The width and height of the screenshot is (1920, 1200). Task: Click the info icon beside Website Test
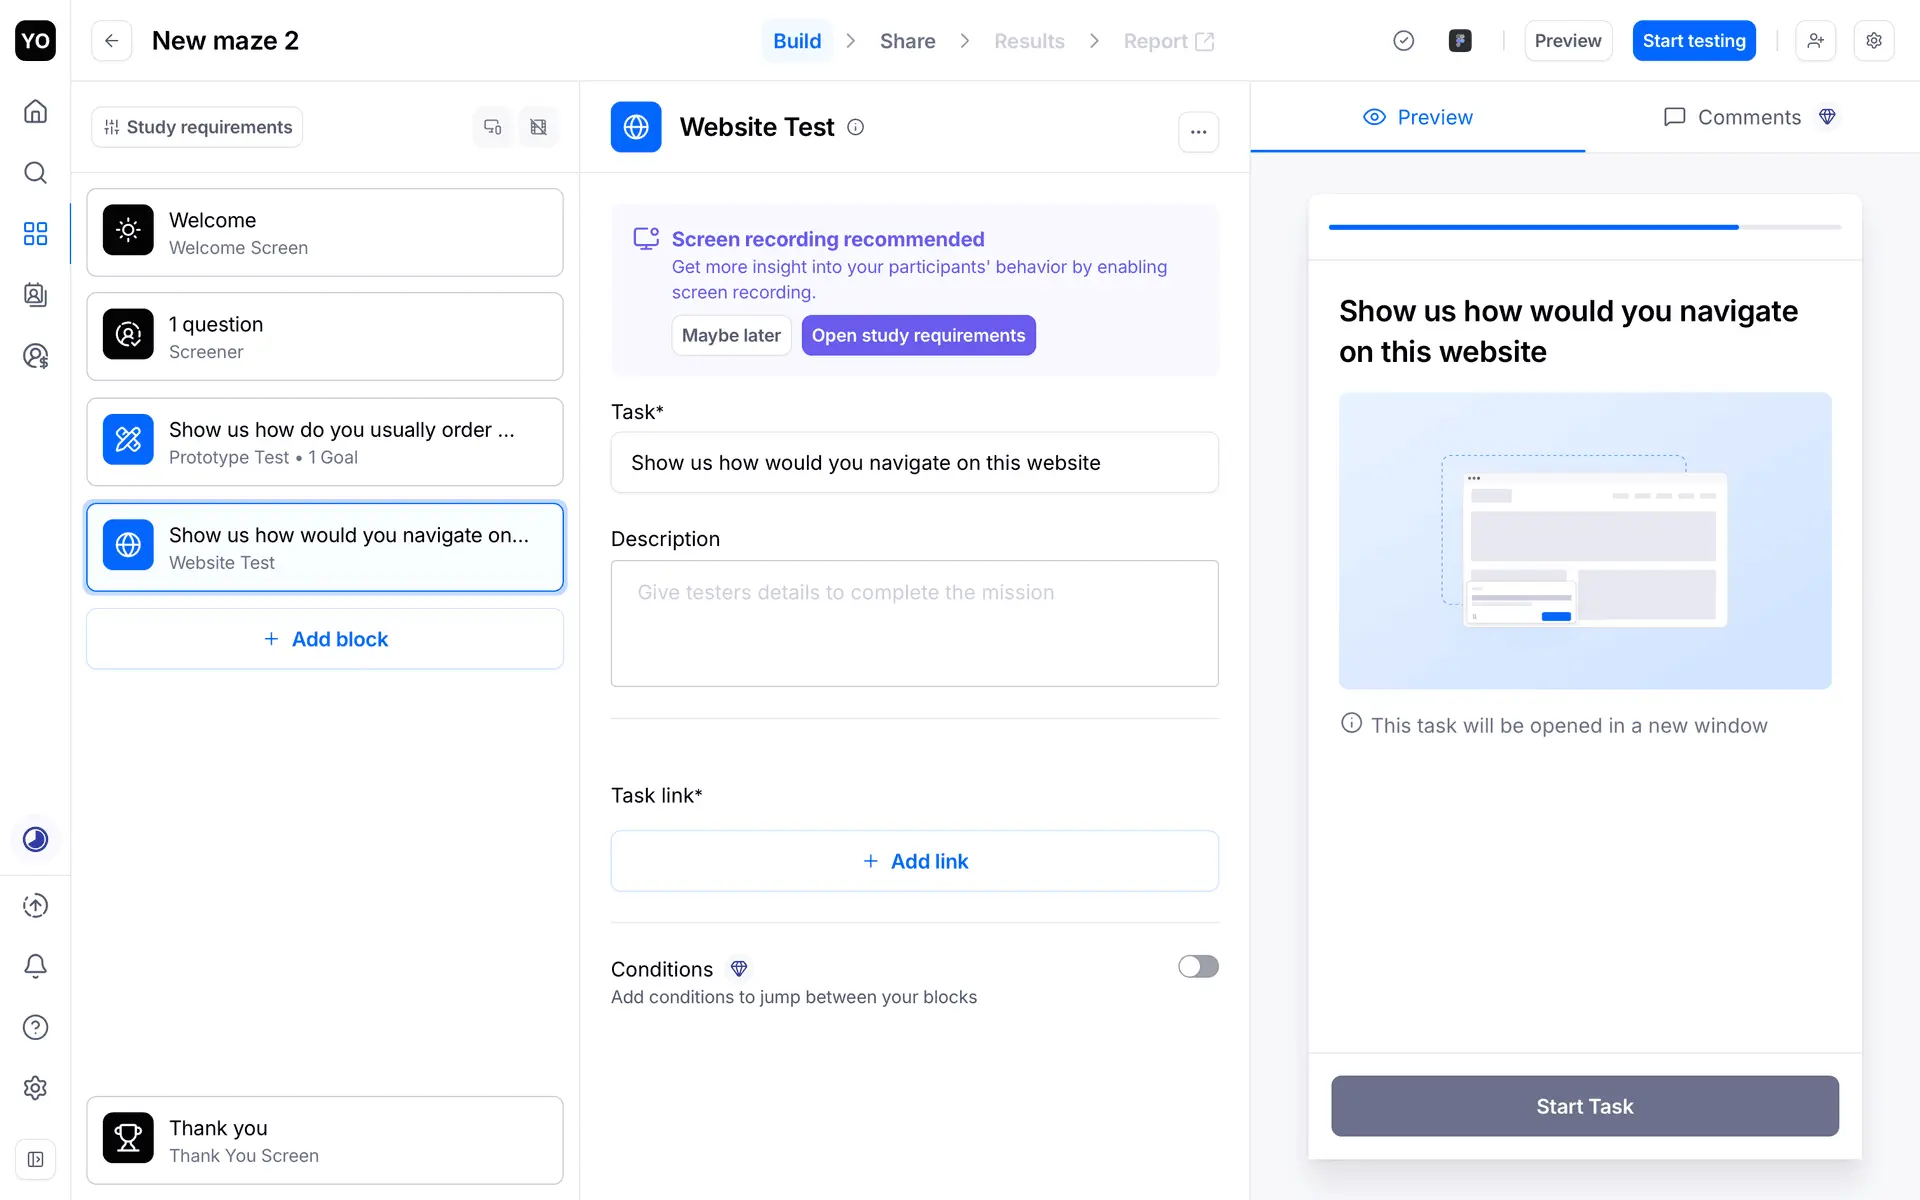(856, 127)
